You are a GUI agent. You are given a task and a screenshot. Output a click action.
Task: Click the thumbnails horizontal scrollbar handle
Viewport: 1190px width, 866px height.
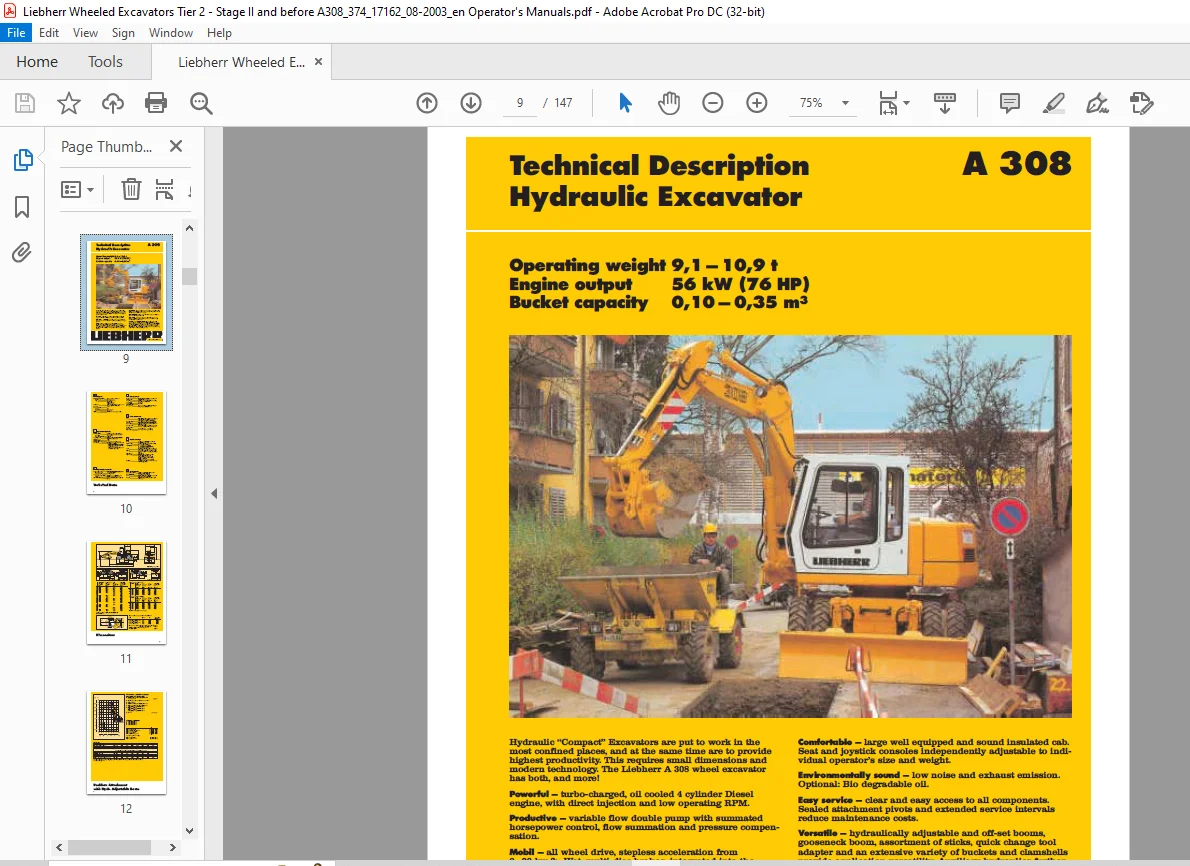[109, 847]
